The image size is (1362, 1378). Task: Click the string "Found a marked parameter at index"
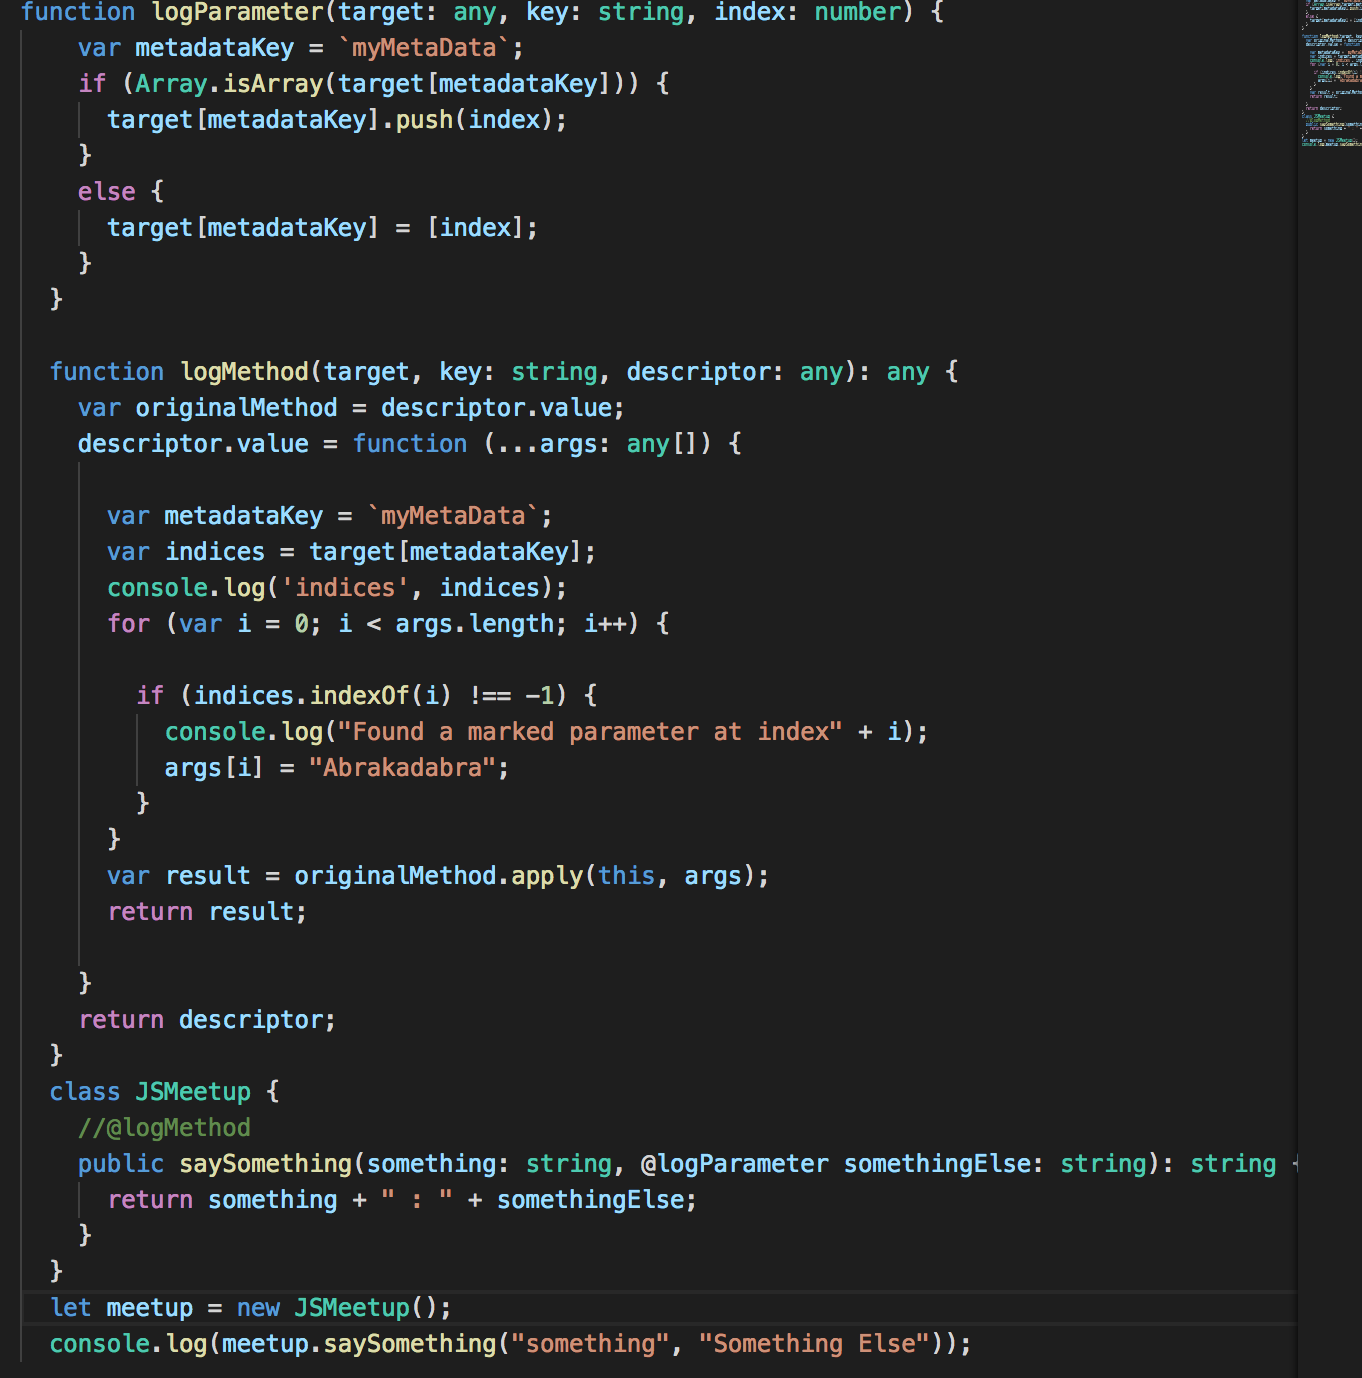point(590,732)
